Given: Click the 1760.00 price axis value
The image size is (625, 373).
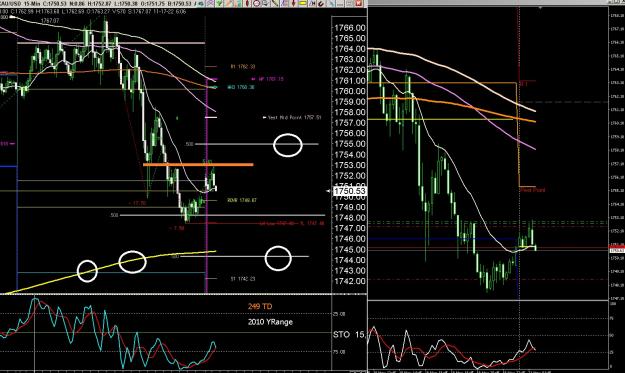Looking at the screenshot, I should 350,91.
